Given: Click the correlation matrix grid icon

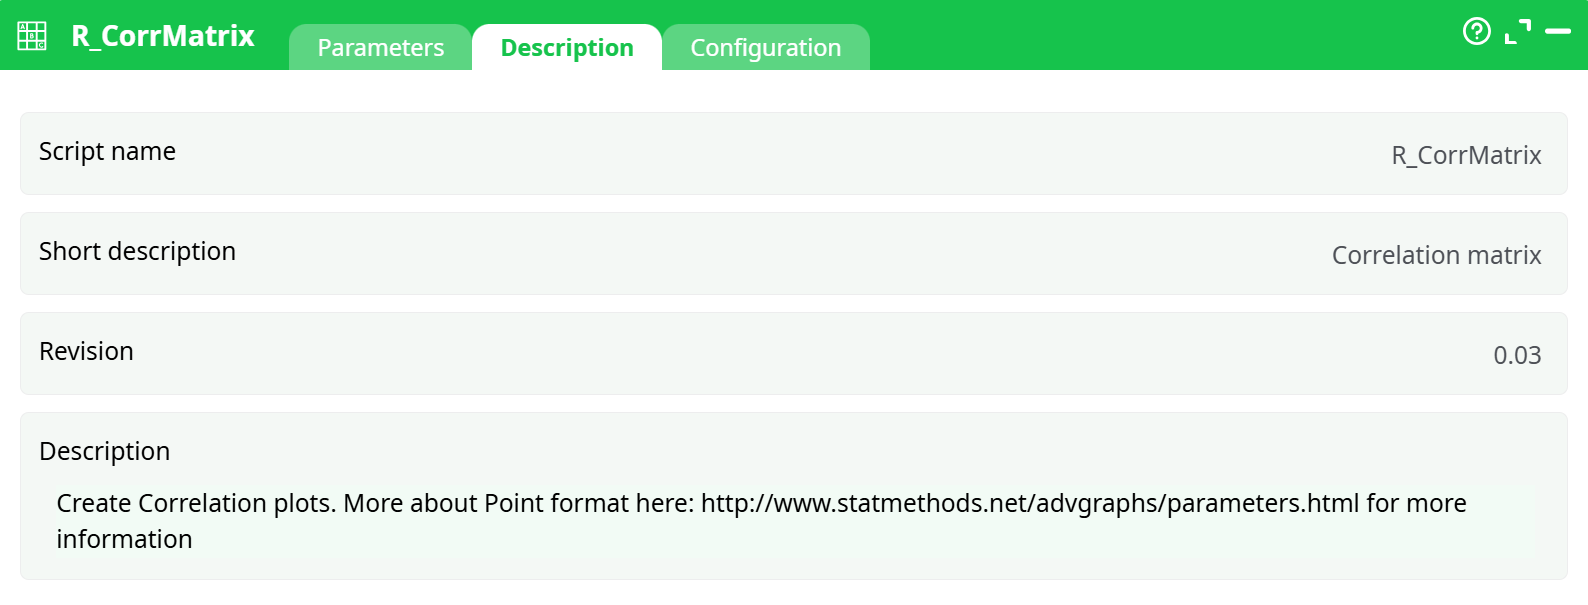Looking at the screenshot, I should [32, 36].
